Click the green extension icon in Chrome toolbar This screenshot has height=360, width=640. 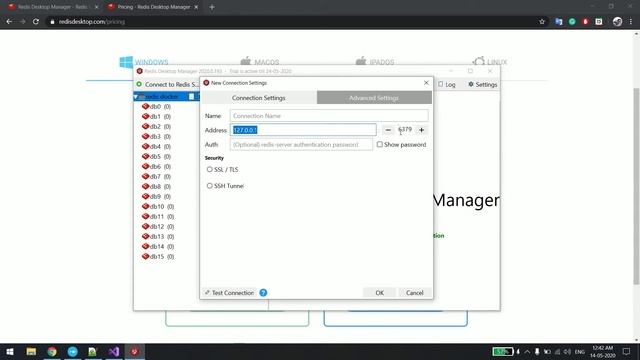pos(572,22)
